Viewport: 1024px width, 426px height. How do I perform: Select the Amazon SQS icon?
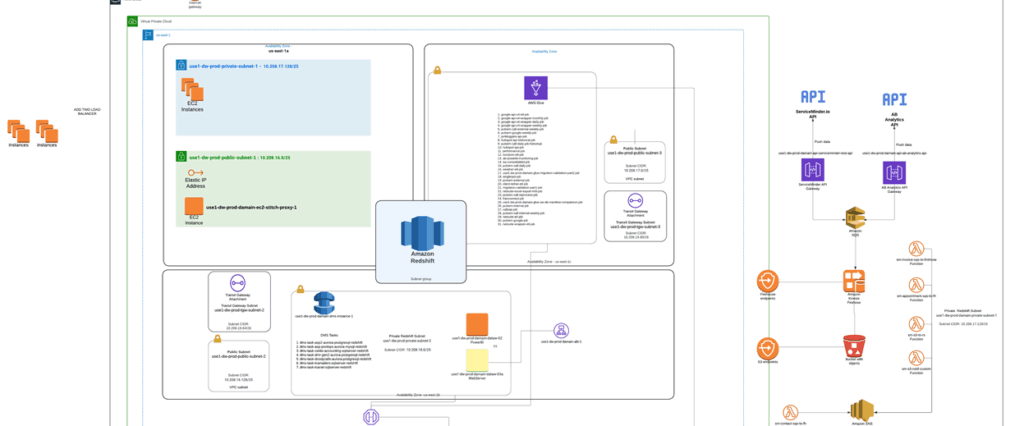pyautogui.click(x=855, y=219)
